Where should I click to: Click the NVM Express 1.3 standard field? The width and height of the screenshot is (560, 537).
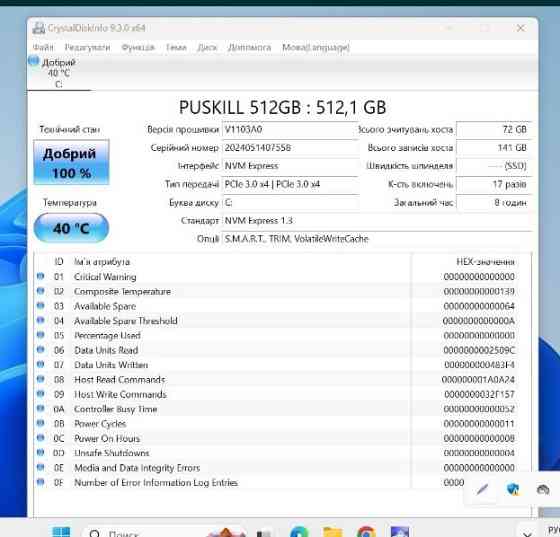click(377, 221)
